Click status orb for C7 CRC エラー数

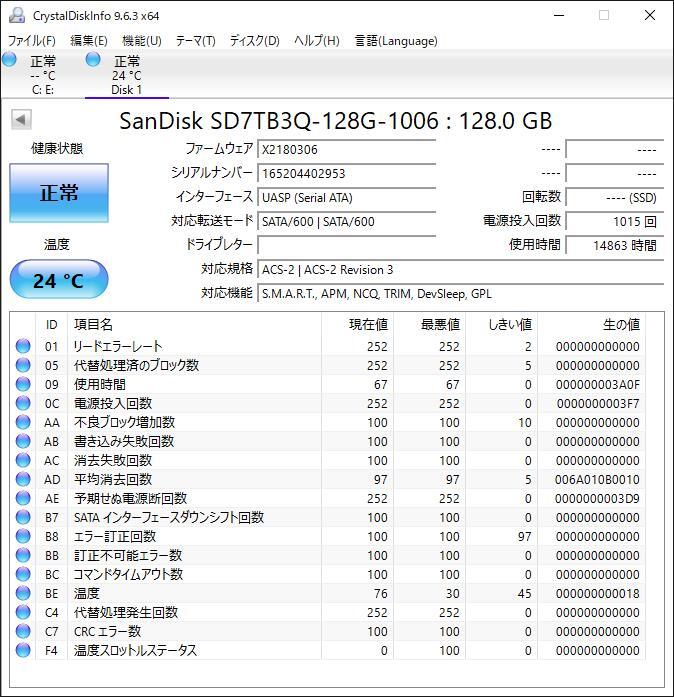point(23,631)
